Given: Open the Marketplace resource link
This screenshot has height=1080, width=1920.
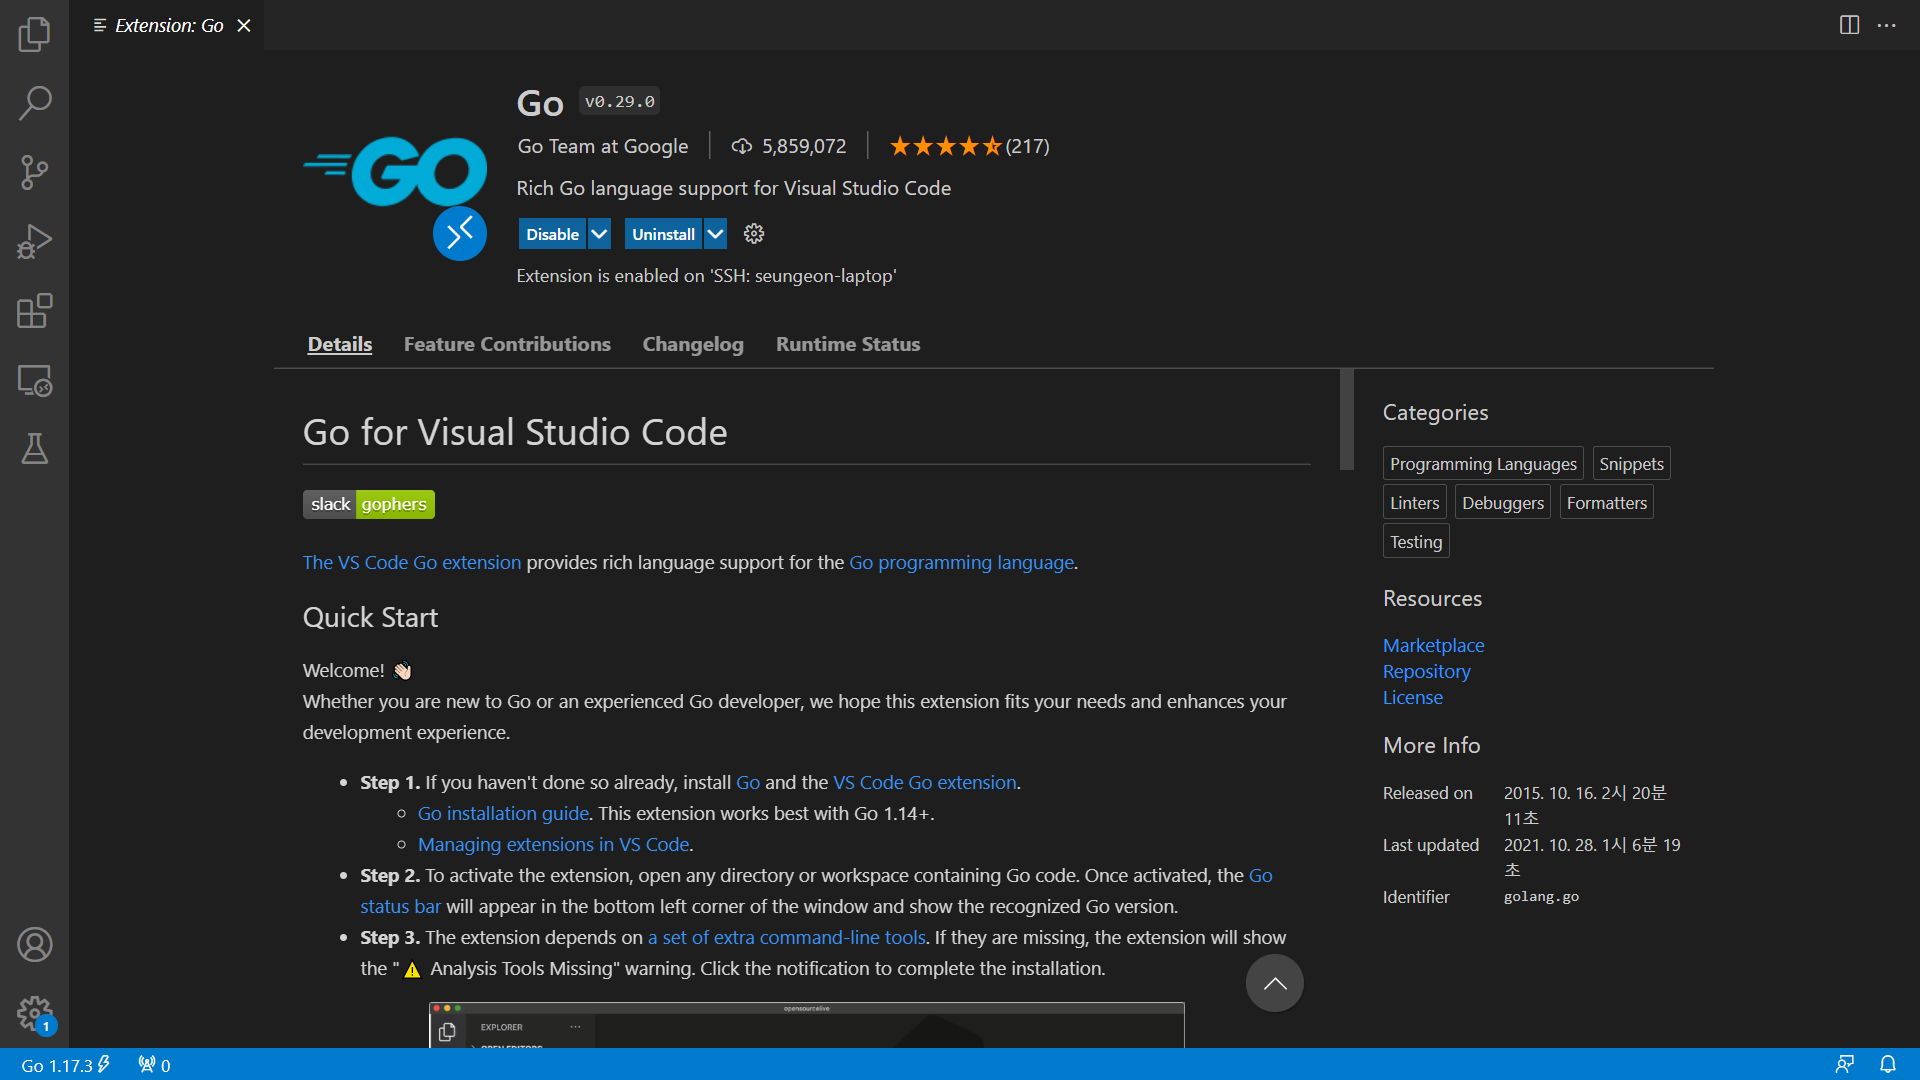Looking at the screenshot, I should click(1433, 645).
